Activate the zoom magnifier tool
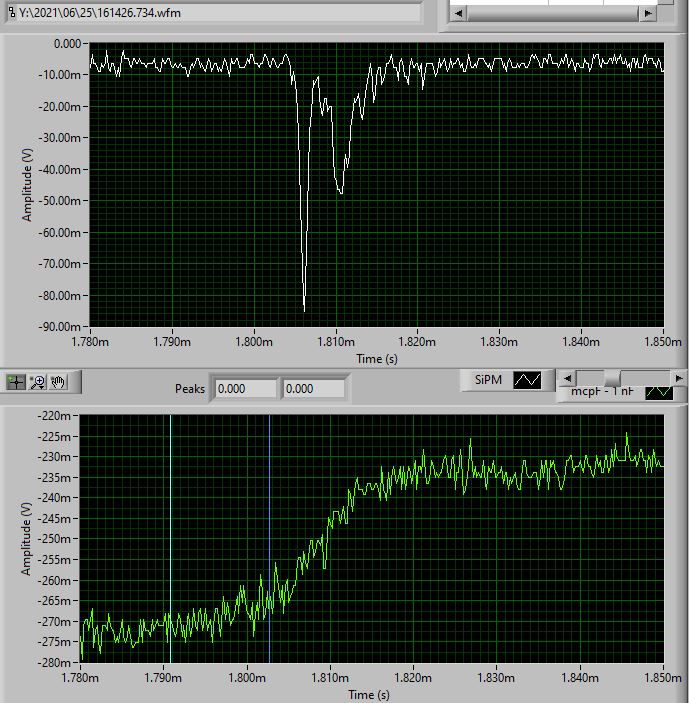Screen dimensions: 689x703 coord(37,382)
